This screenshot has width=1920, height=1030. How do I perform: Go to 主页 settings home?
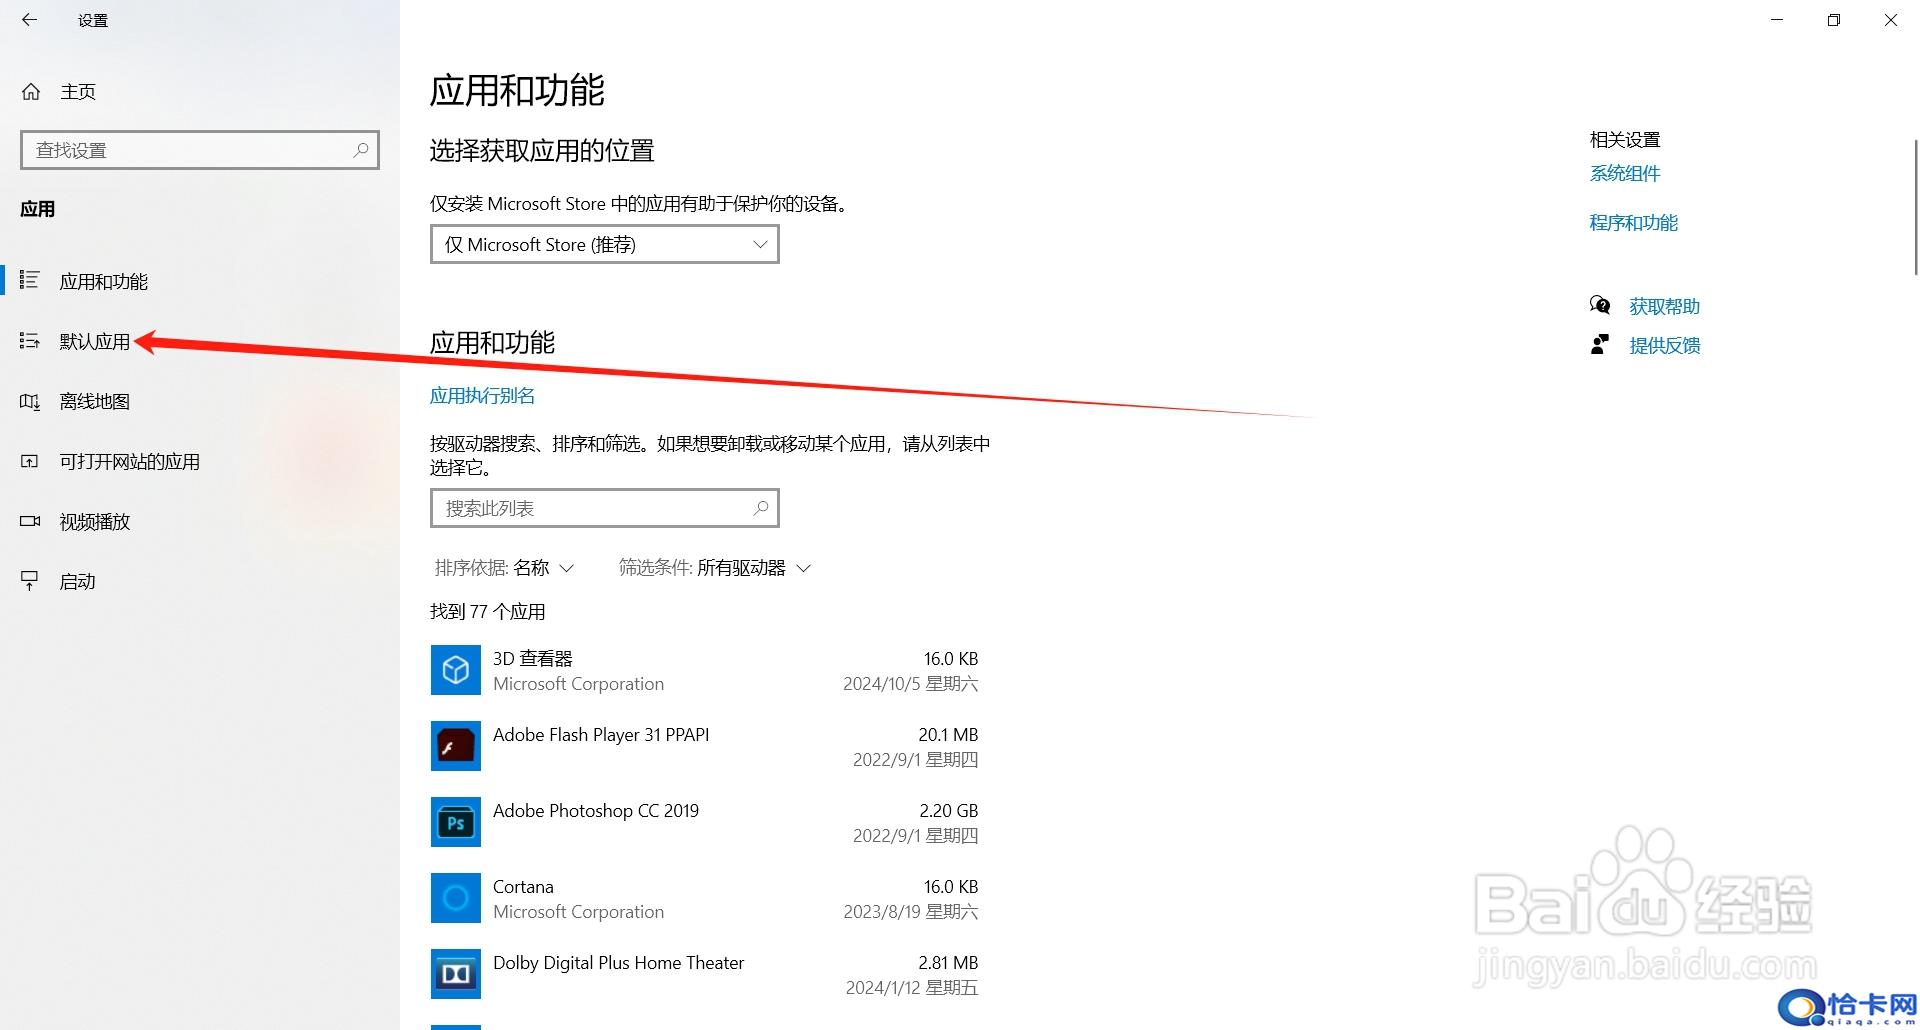point(200,92)
